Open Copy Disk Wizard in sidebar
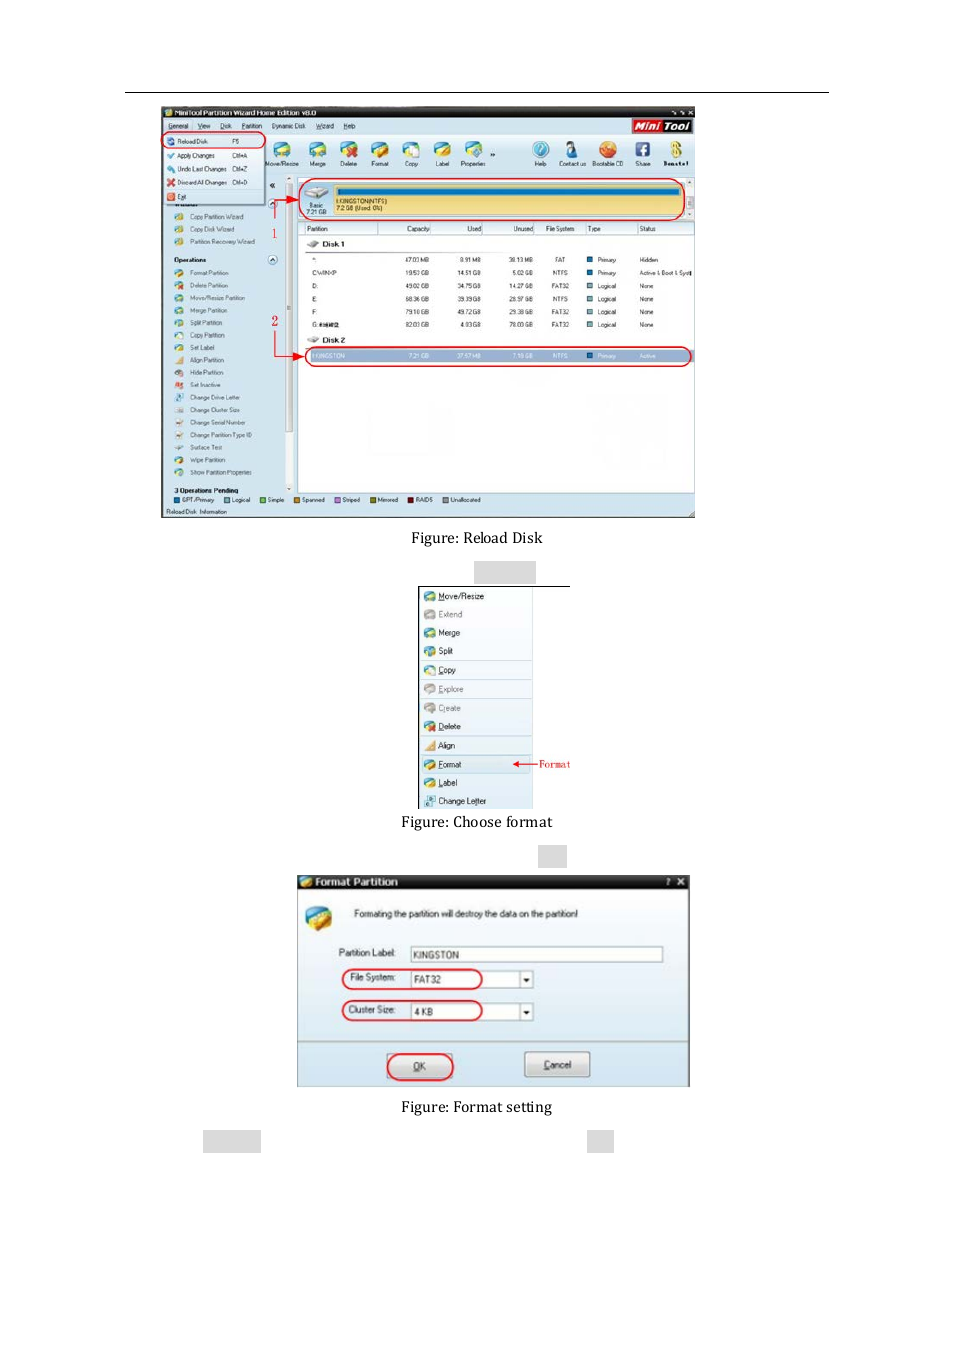The image size is (954, 1350). click(x=212, y=229)
